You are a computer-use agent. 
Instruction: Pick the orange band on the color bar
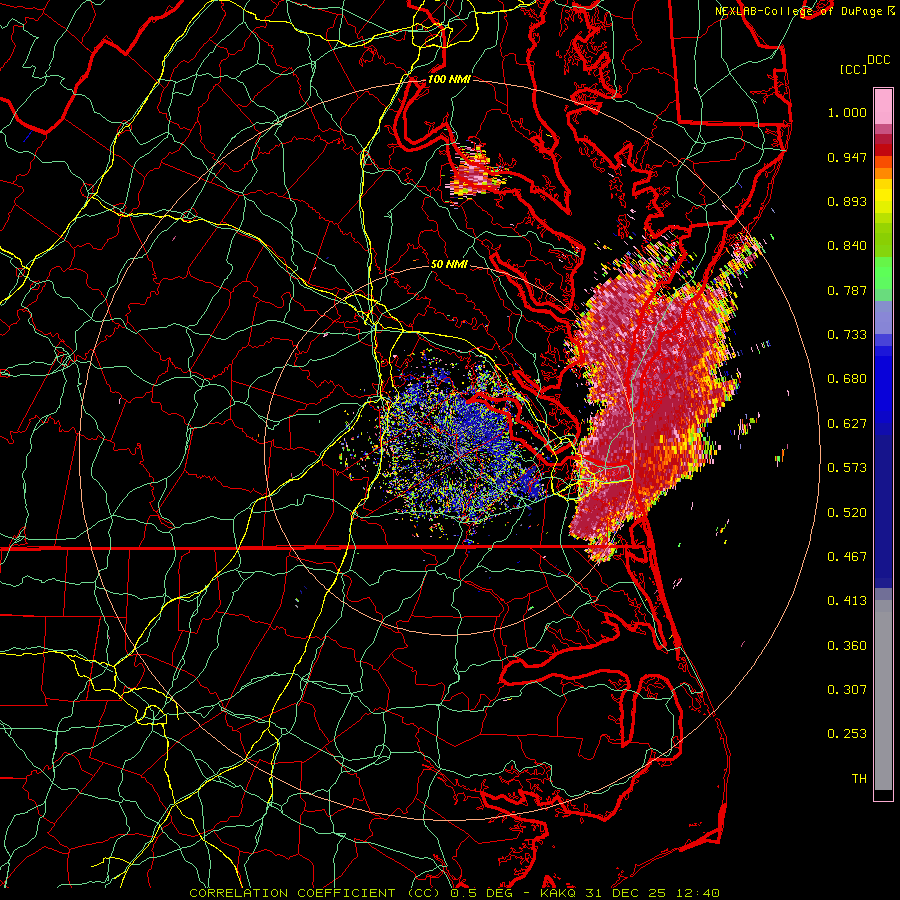click(883, 168)
